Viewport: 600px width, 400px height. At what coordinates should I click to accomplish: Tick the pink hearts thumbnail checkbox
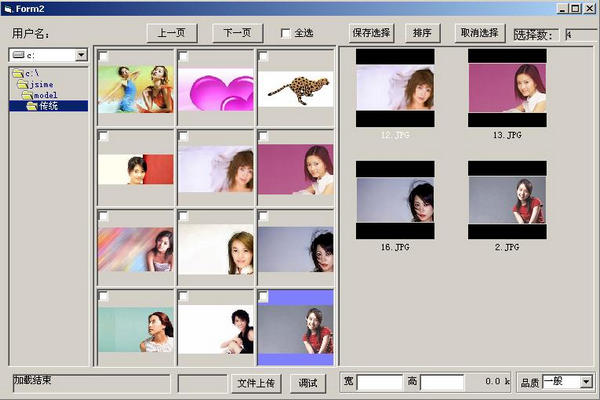coord(184,57)
